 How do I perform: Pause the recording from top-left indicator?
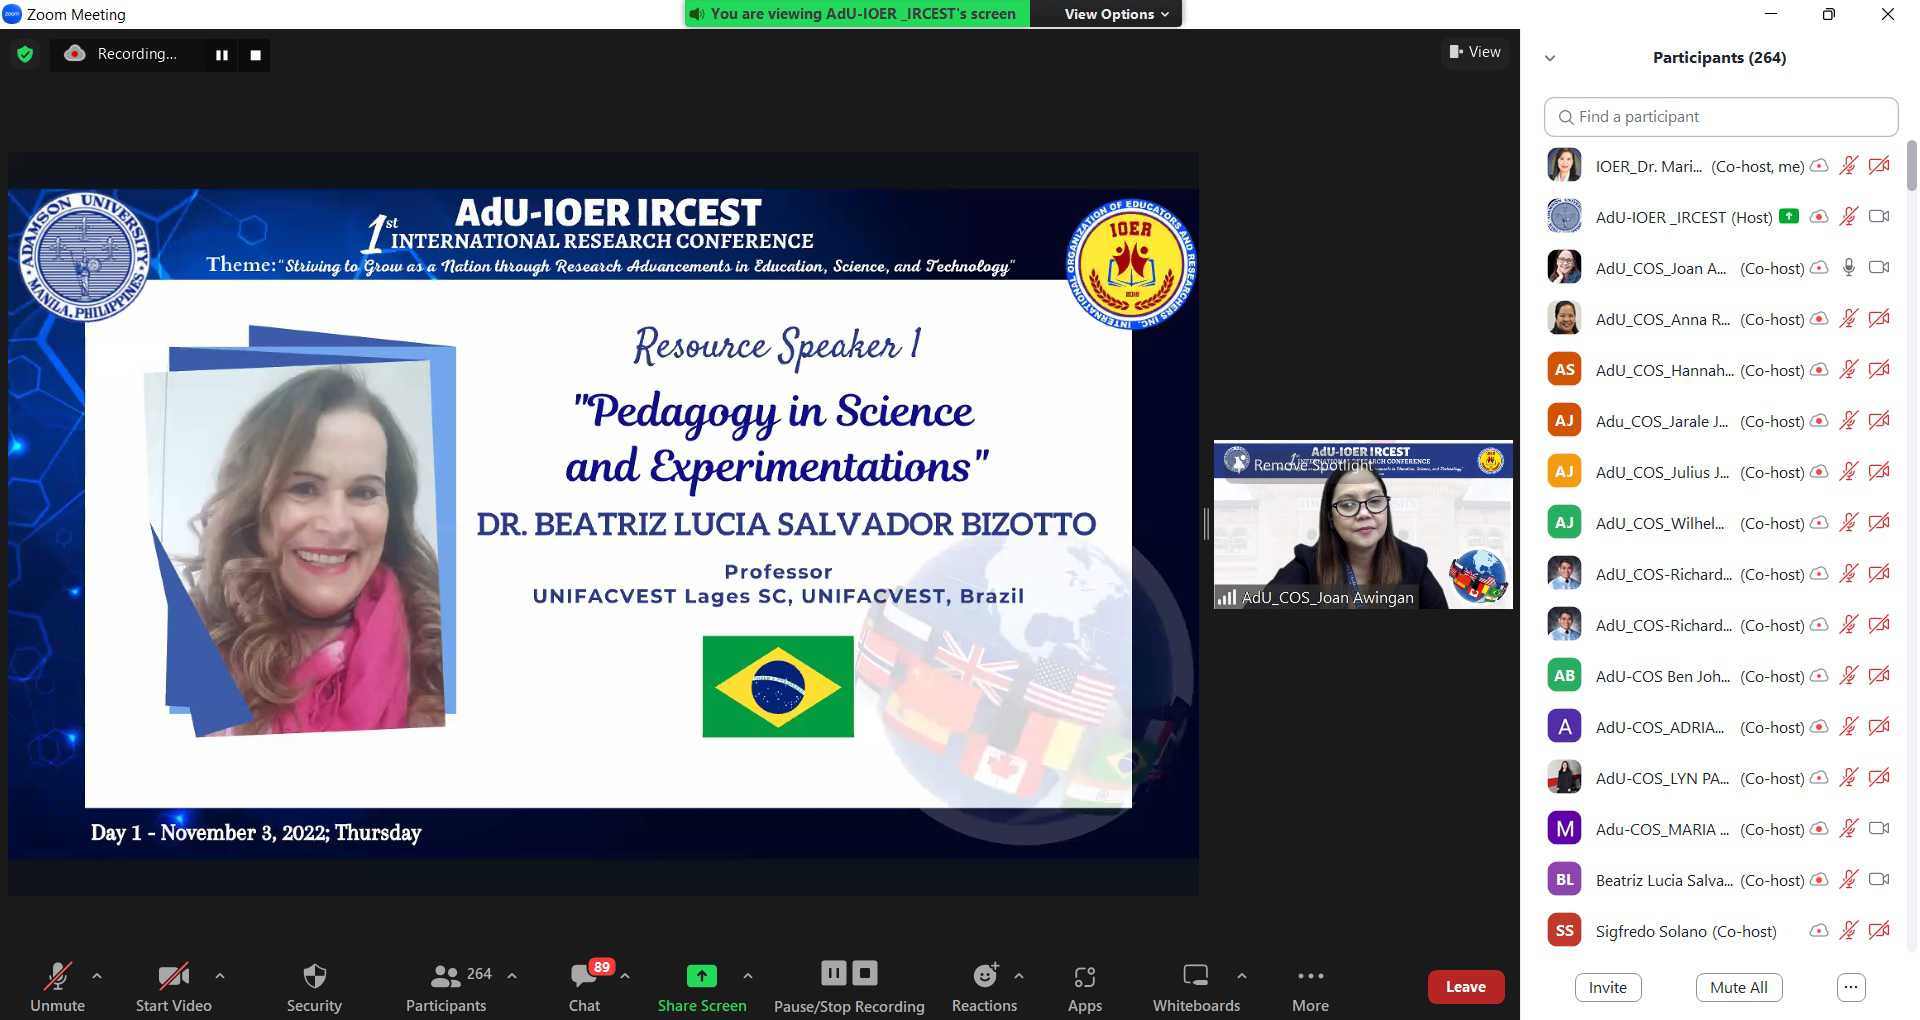221,55
